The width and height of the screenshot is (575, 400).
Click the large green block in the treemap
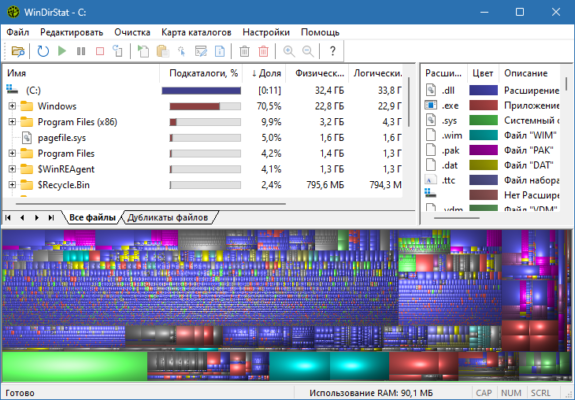[75, 366]
